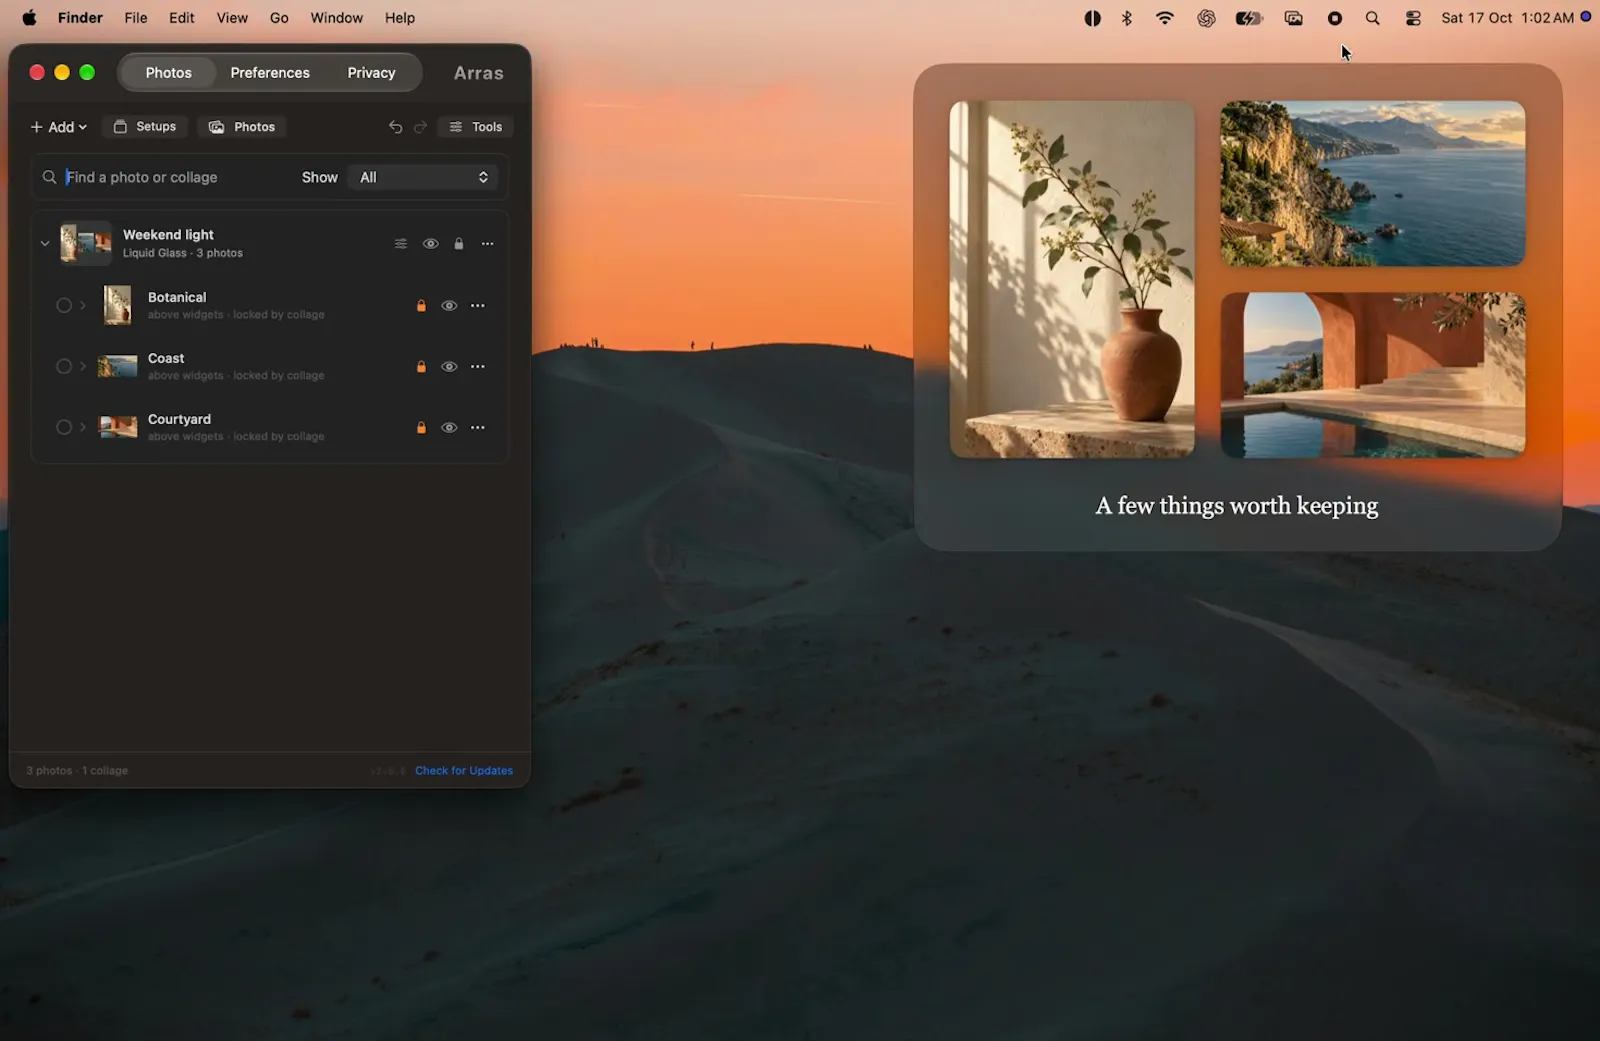This screenshot has height=1041, width=1600.
Task: Open adjustment sliders for Weekend light
Action: [x=401, y=244]
